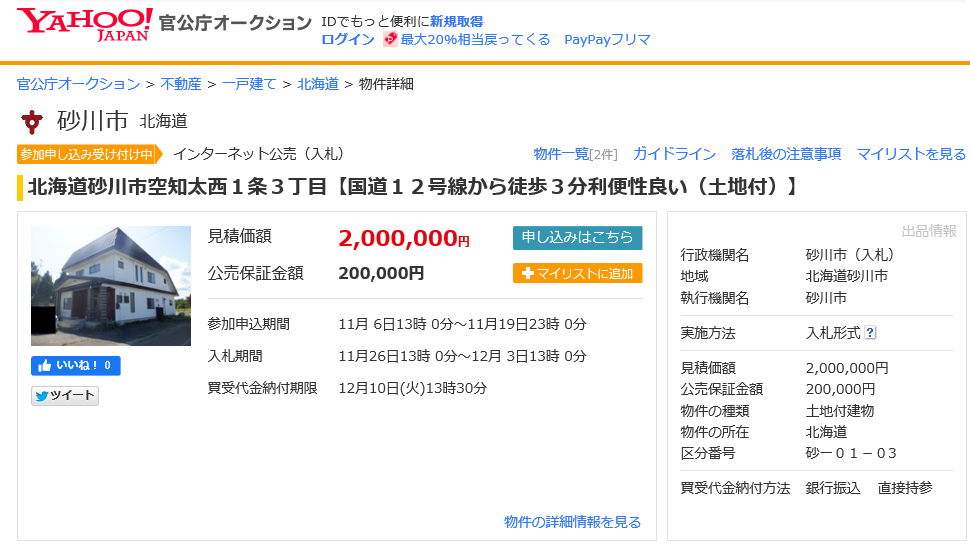This screenshot has height=560, width=970.
Task: Click the 新規取得 ID registration link
Action: (456, 21)
